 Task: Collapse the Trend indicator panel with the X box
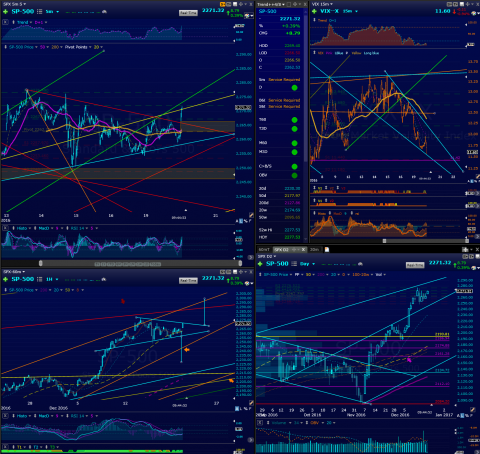pos(5,22)
